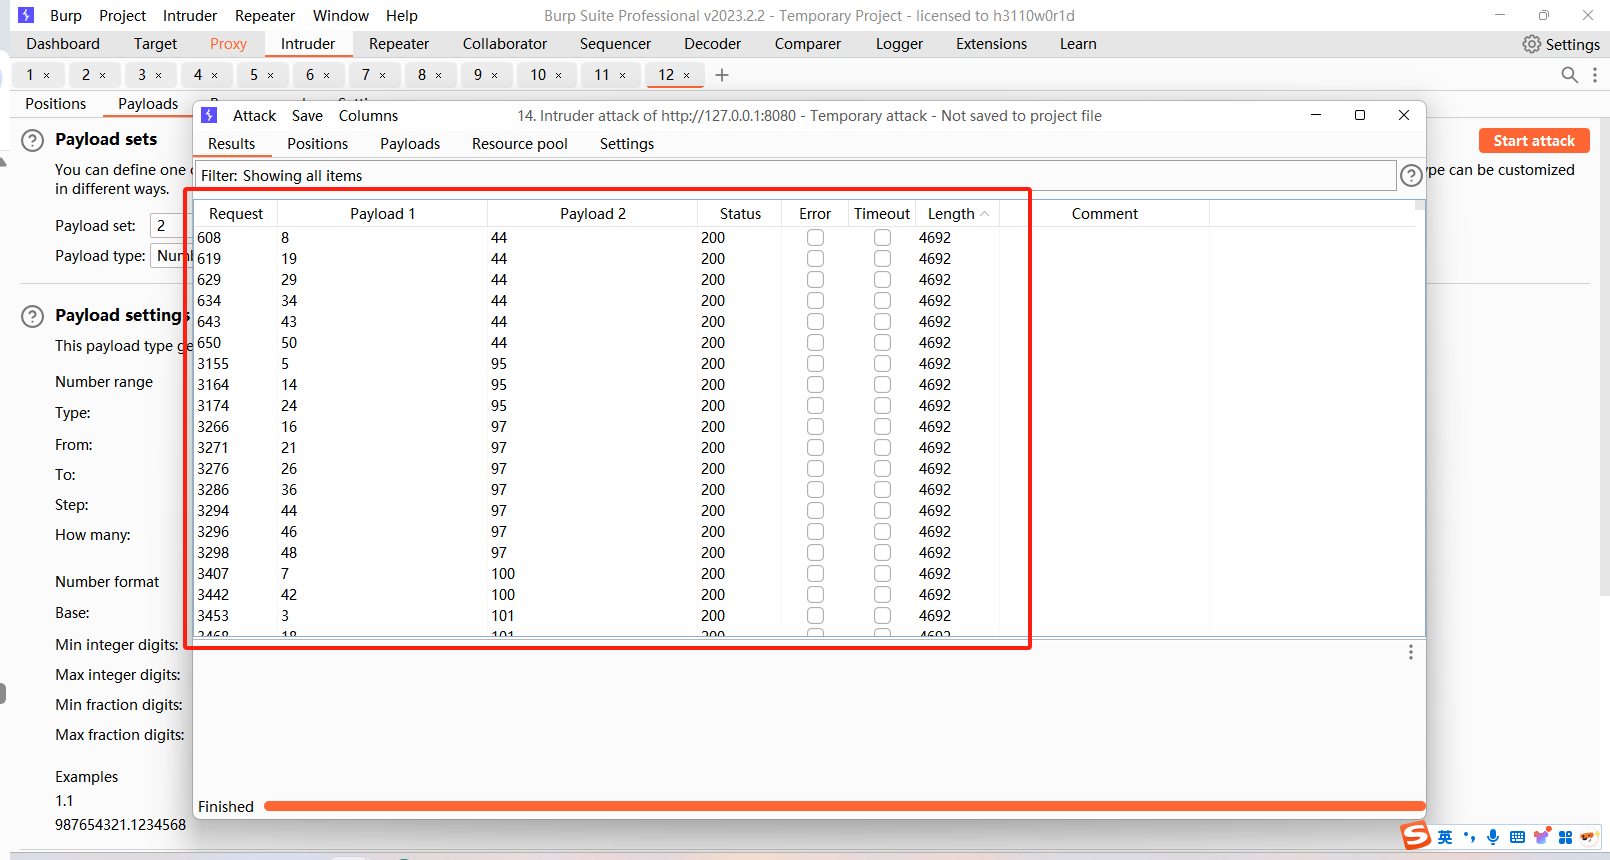Click the results filter bar
The width and height of the screenshot is (1610, 860).
[x=795, y=176]
